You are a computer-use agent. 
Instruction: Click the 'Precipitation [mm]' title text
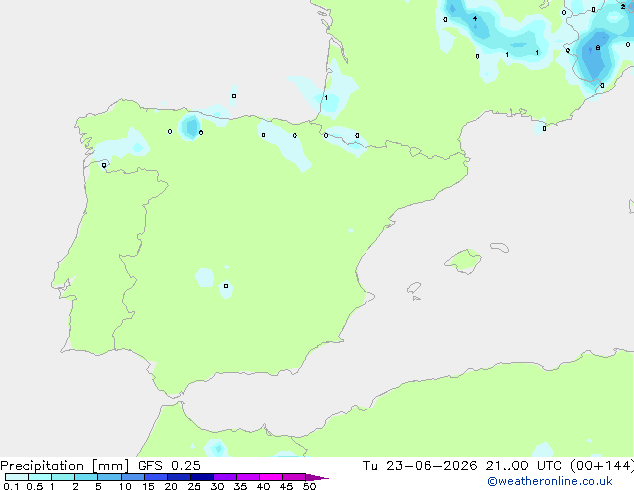pos(65,466)
